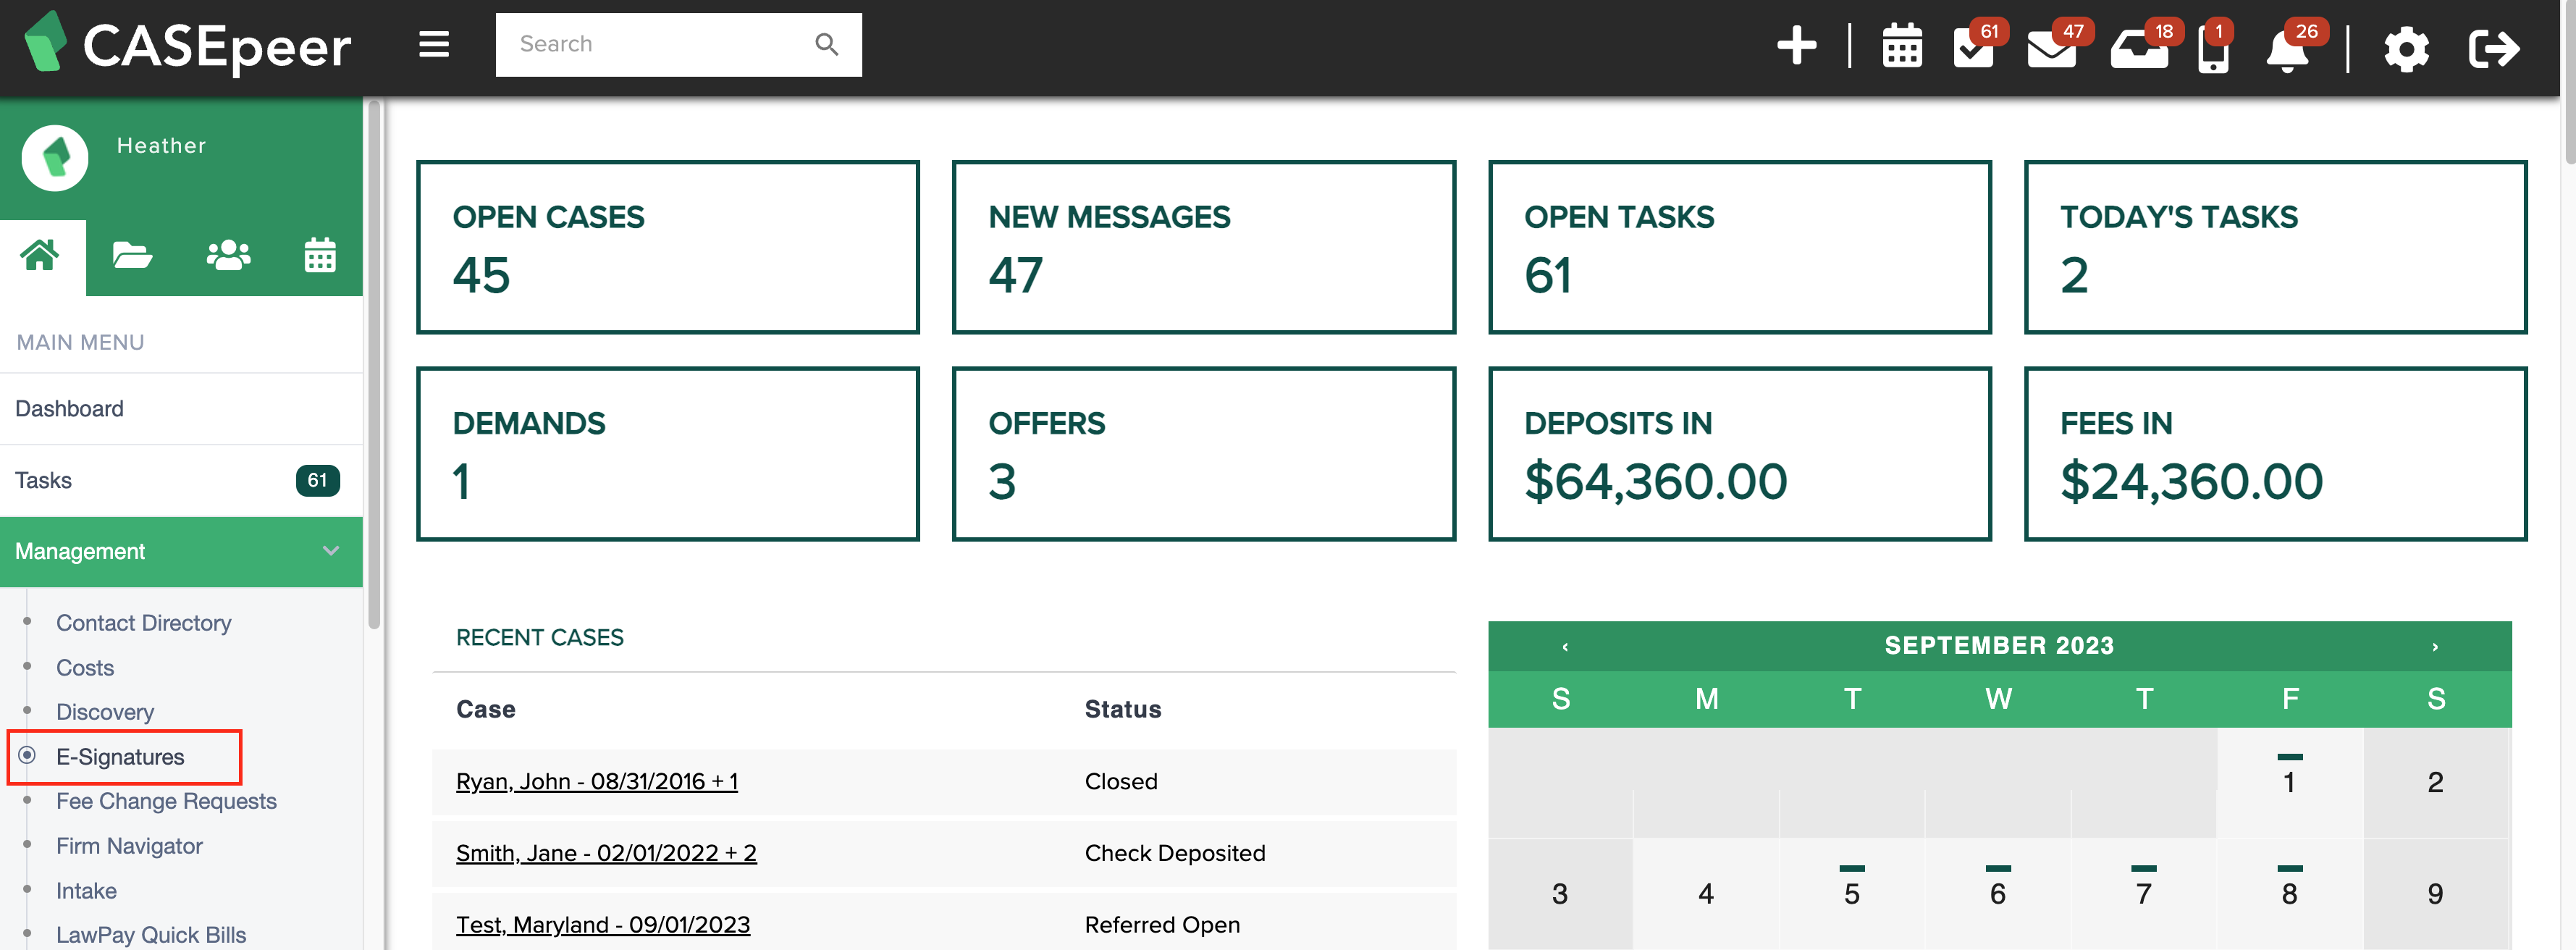Open Contact Directory
Image resolution: width=2576 pixels, height=950 pixels.
click(143, 623)
